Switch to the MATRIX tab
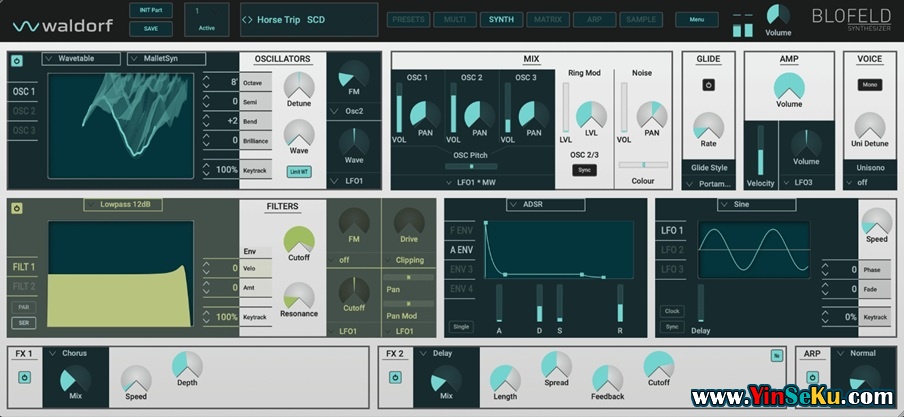This screenshot has height=417, width=904. 547,19
